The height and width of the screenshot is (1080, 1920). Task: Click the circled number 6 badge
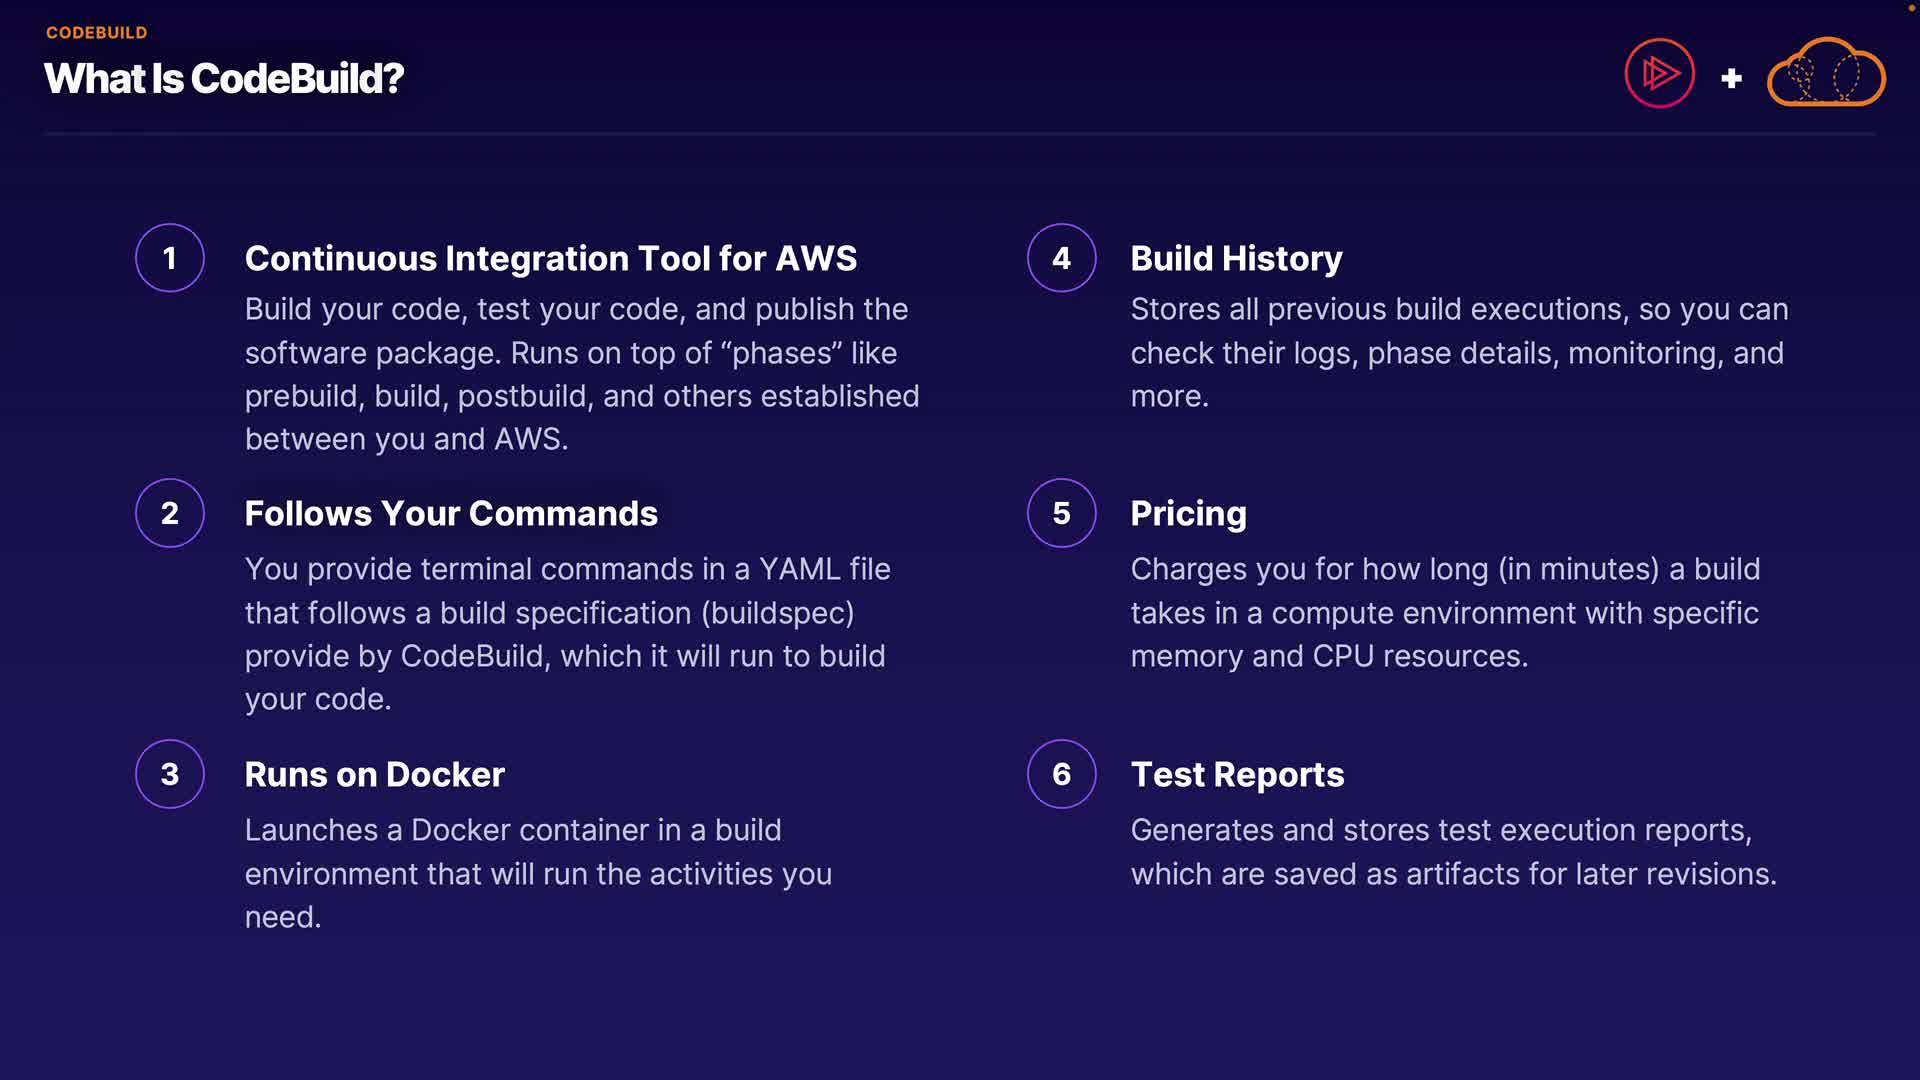[1061, 774]
